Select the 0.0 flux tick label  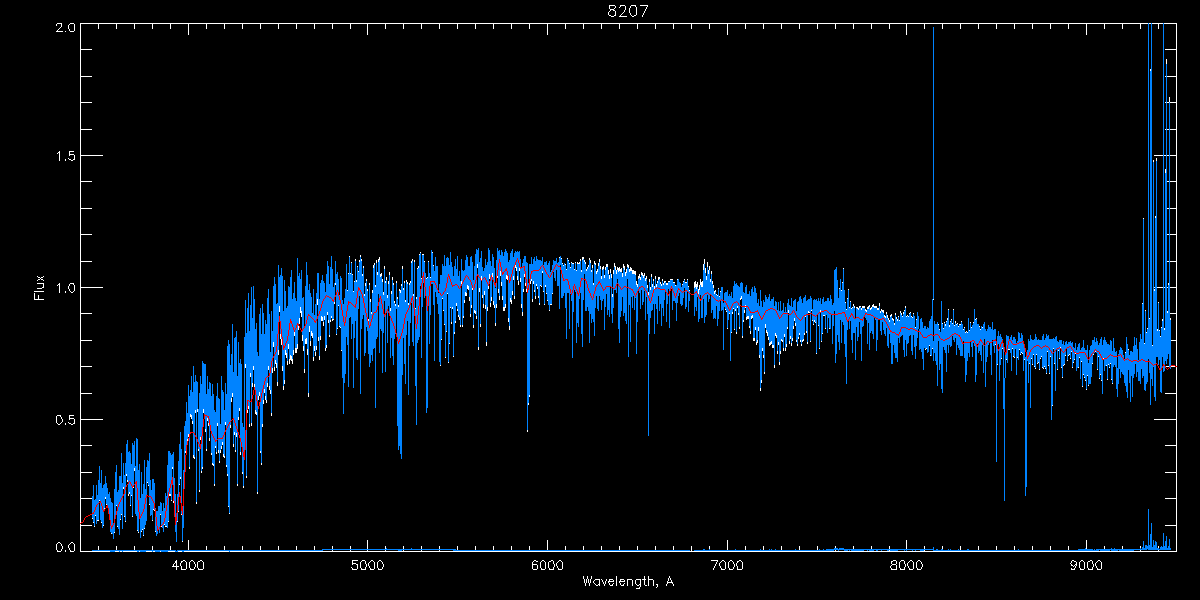coord(65,547)
